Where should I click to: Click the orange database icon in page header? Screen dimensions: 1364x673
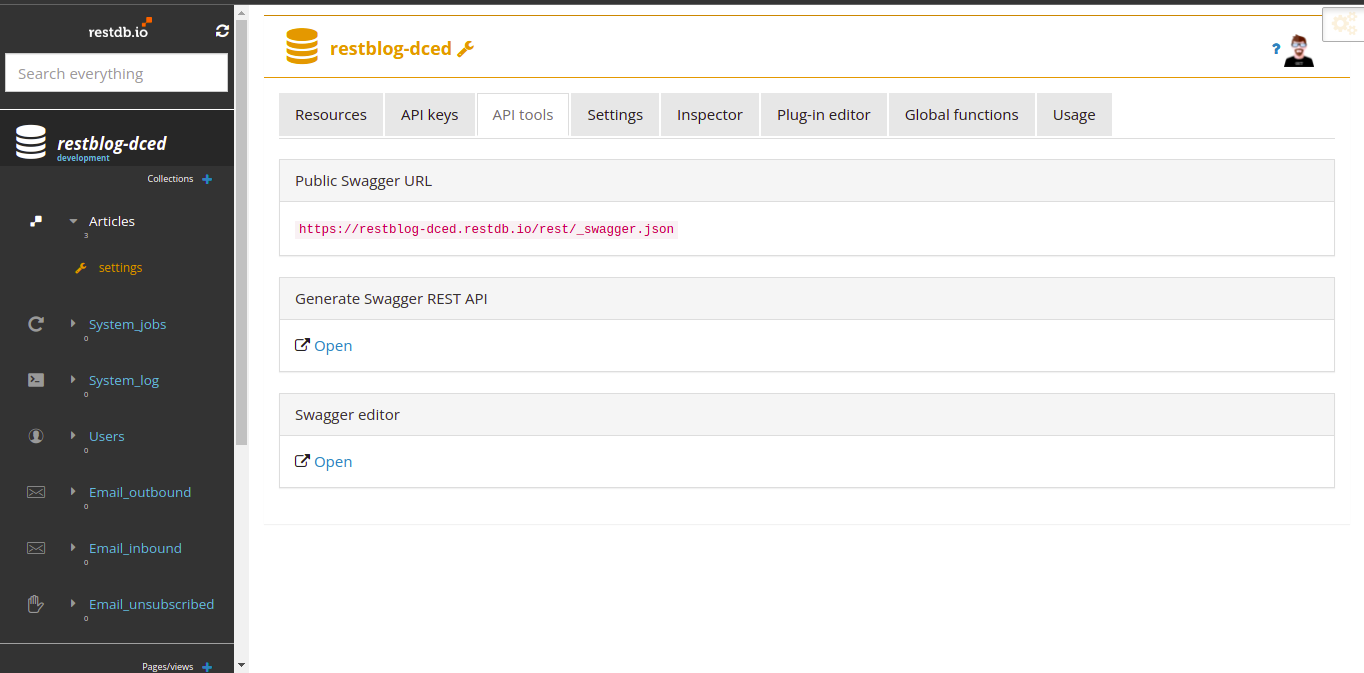(x=302, y=47)
